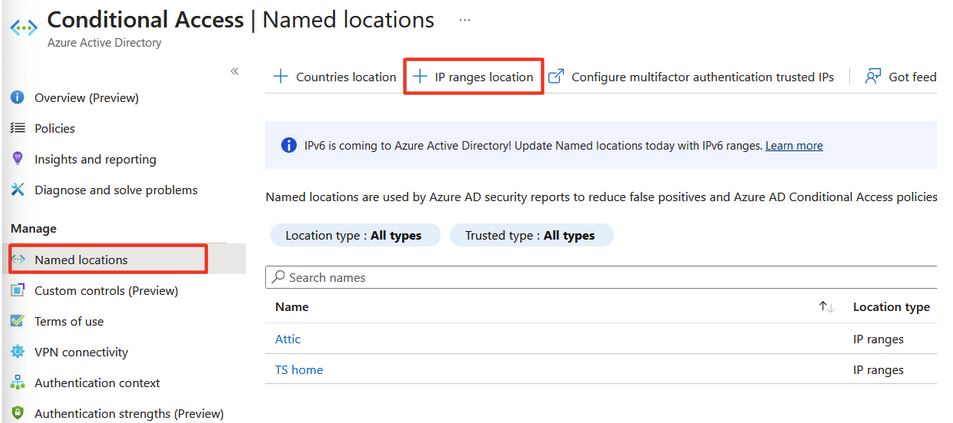Follow the Learn more link about IPv6

[794, 146]
